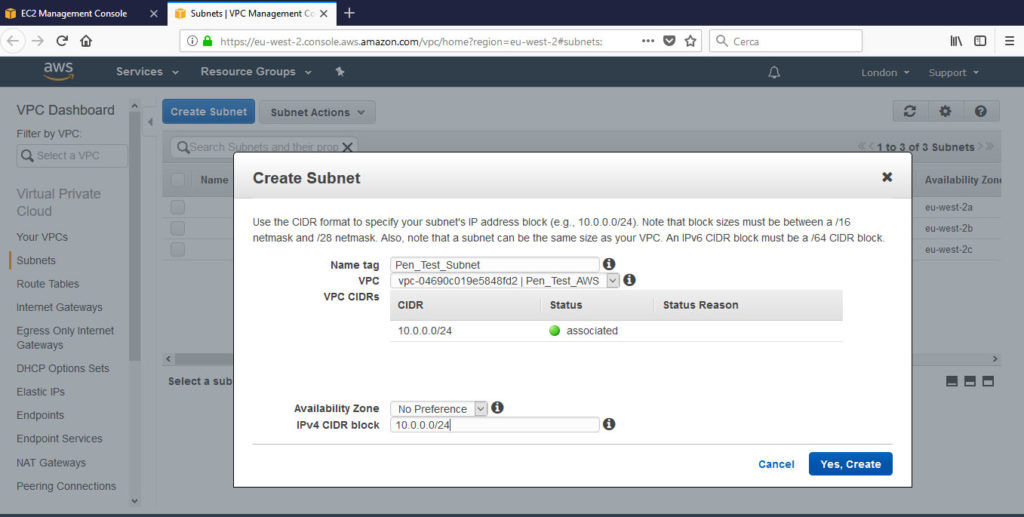
Task: Click the IPv4 CIDR block input
Action: click(x=494, y=425)
